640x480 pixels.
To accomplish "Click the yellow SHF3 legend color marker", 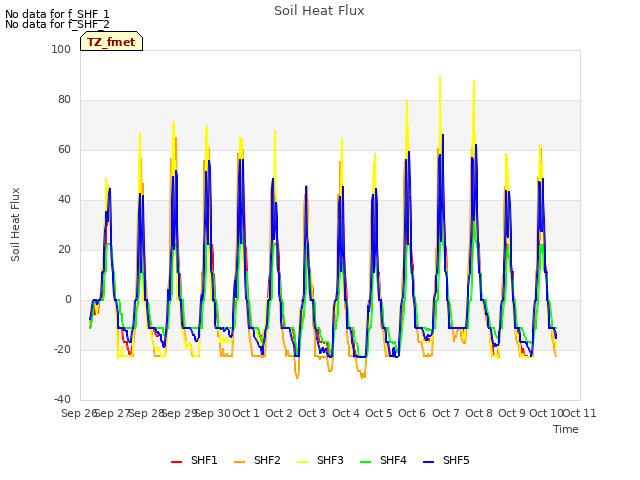I will click(302, 462).
